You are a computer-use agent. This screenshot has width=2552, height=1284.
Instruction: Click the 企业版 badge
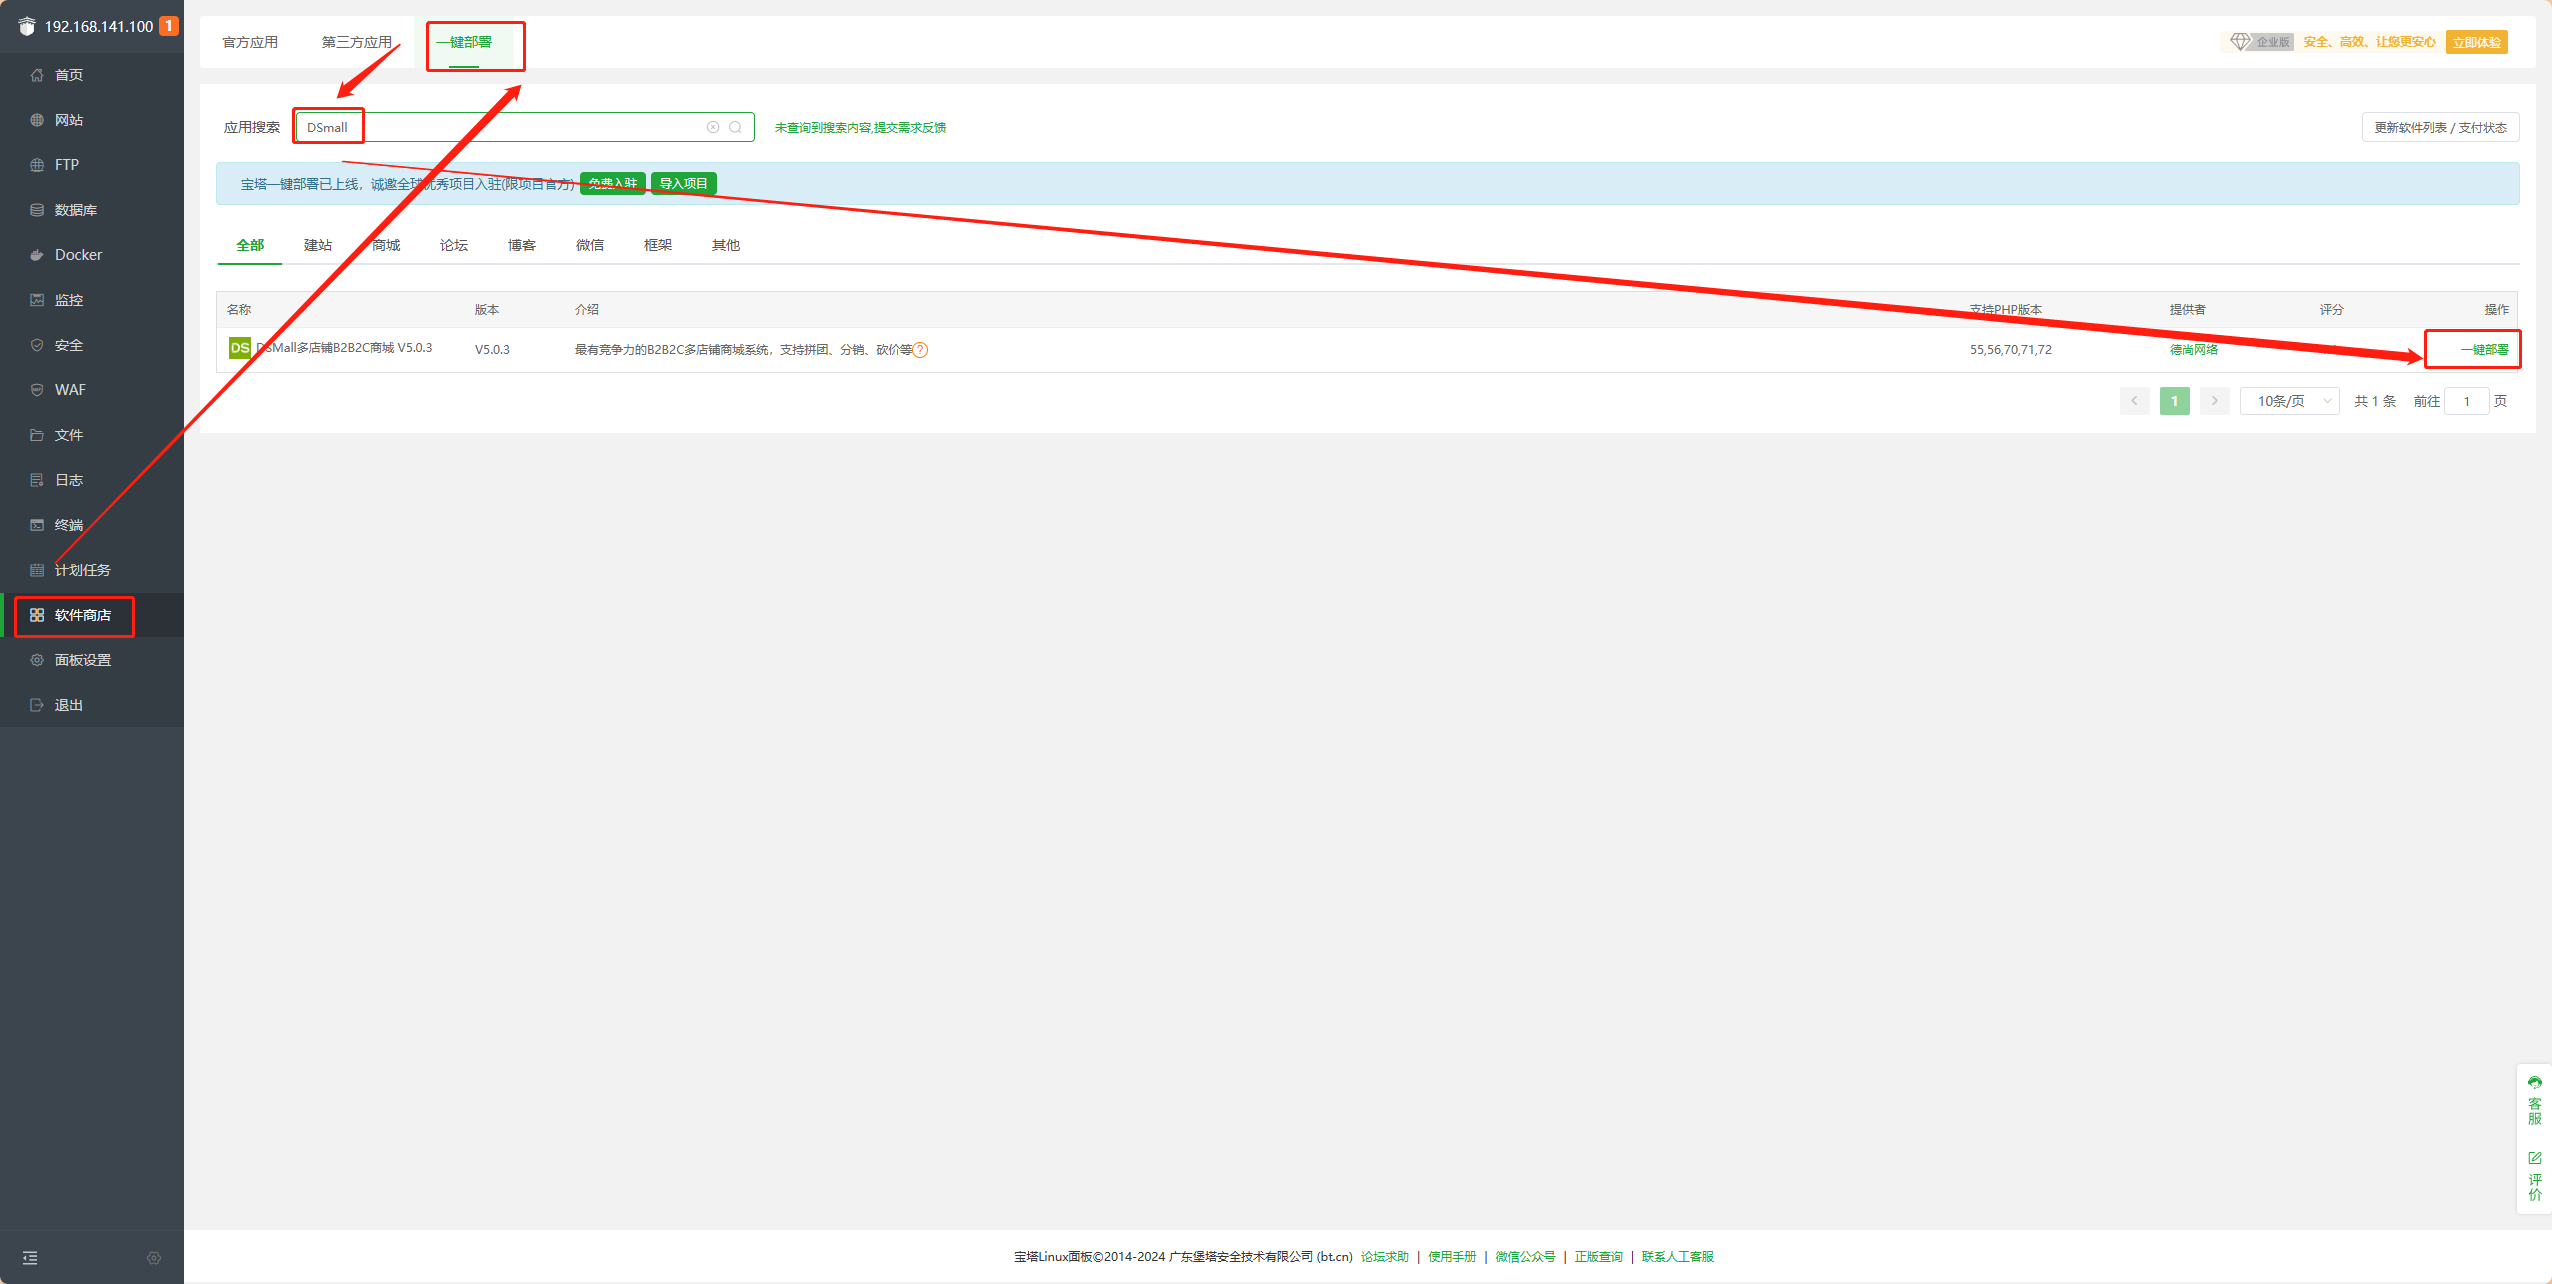pyautogui.click(x=2262, y=42)
